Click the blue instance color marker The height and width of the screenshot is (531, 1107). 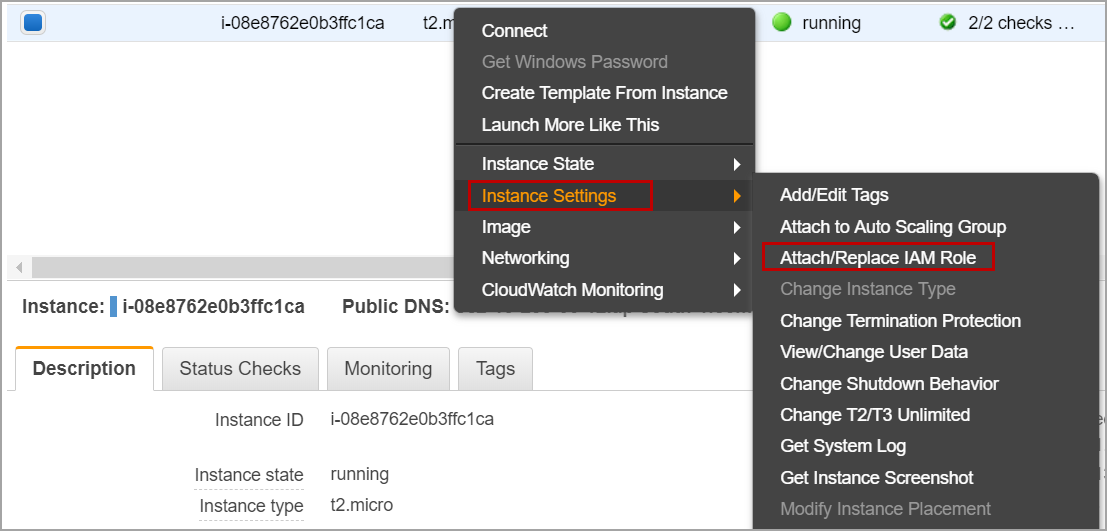point(114,306)
